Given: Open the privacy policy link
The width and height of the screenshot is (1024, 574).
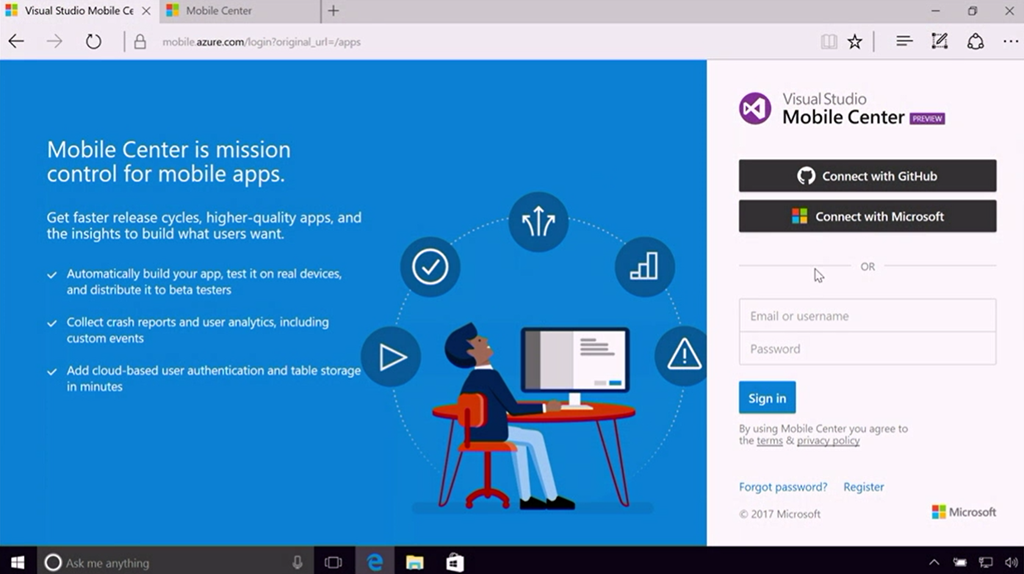Looking at the screenshot, I should click(x=828, y=441).
